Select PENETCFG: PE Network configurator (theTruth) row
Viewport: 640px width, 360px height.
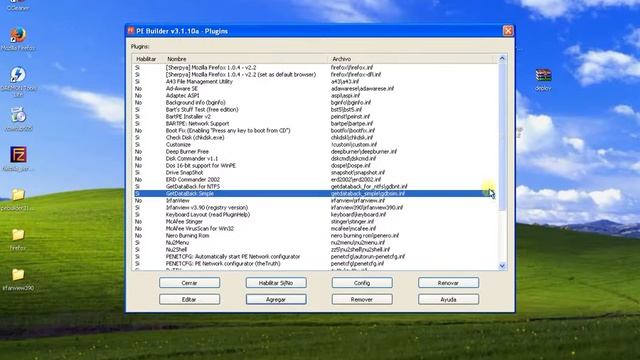316,263
